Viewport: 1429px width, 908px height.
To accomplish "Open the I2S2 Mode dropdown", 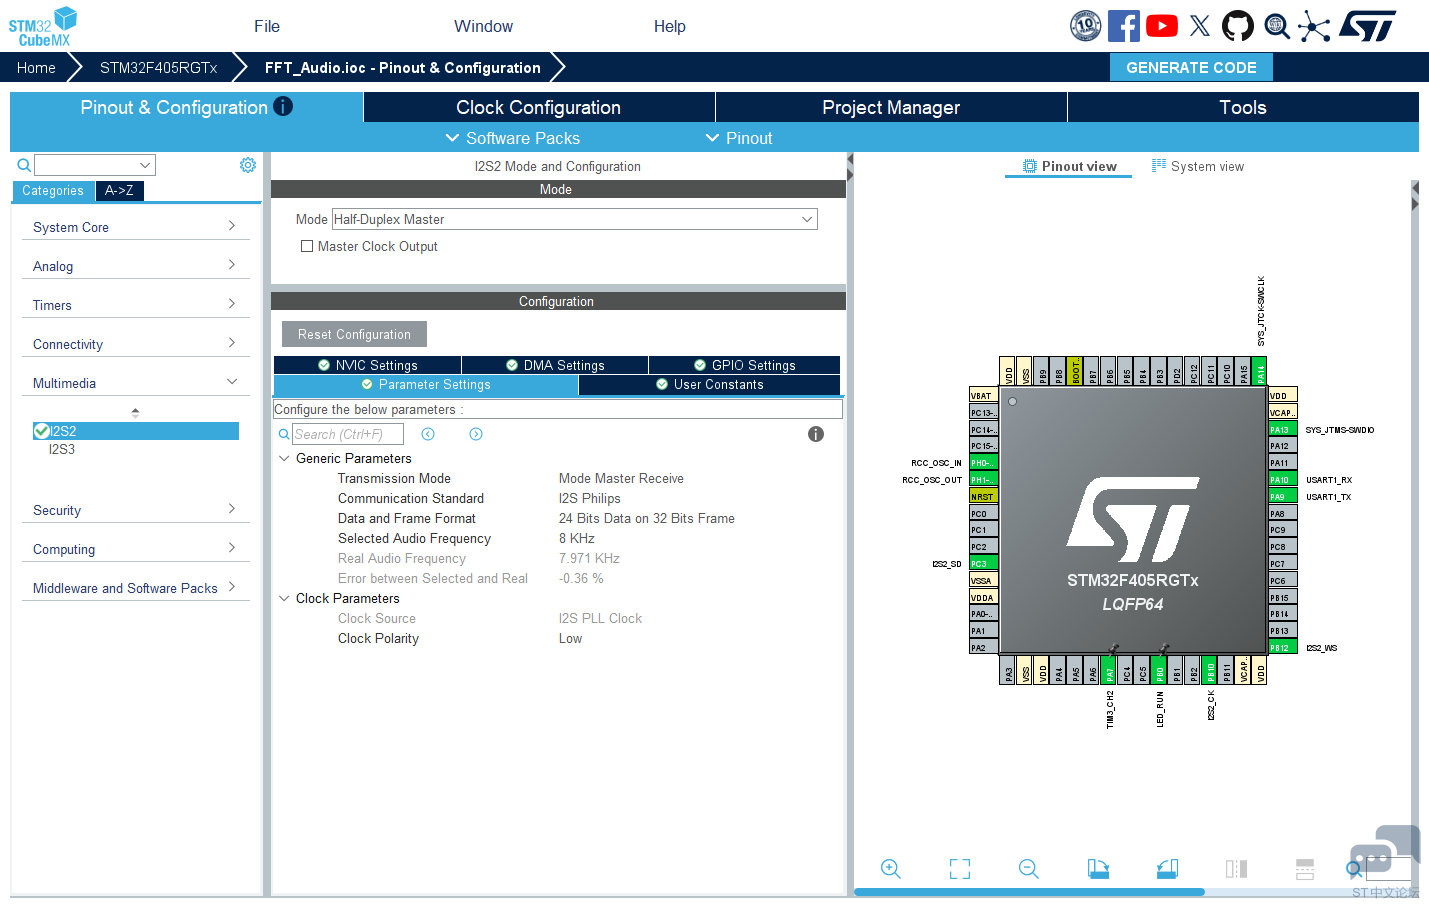I will pos(575,219).
